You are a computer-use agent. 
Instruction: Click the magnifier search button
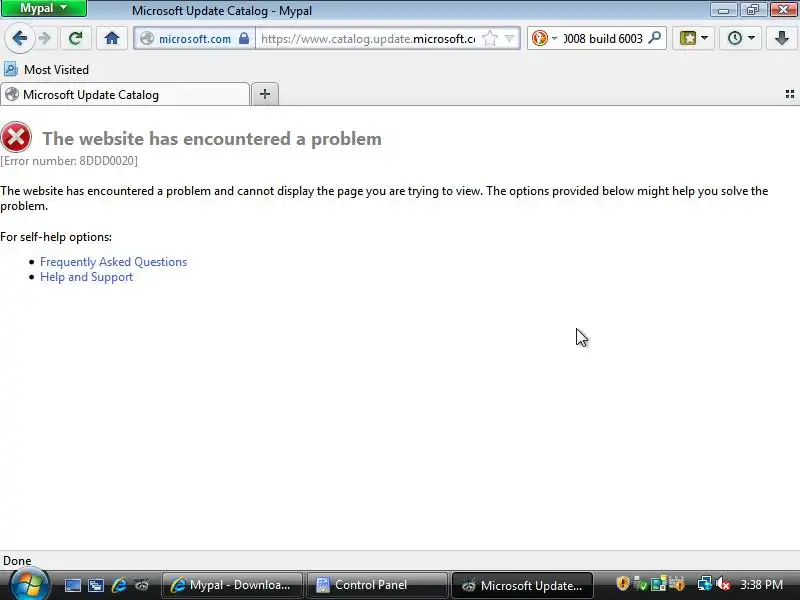tap(655, 38)
